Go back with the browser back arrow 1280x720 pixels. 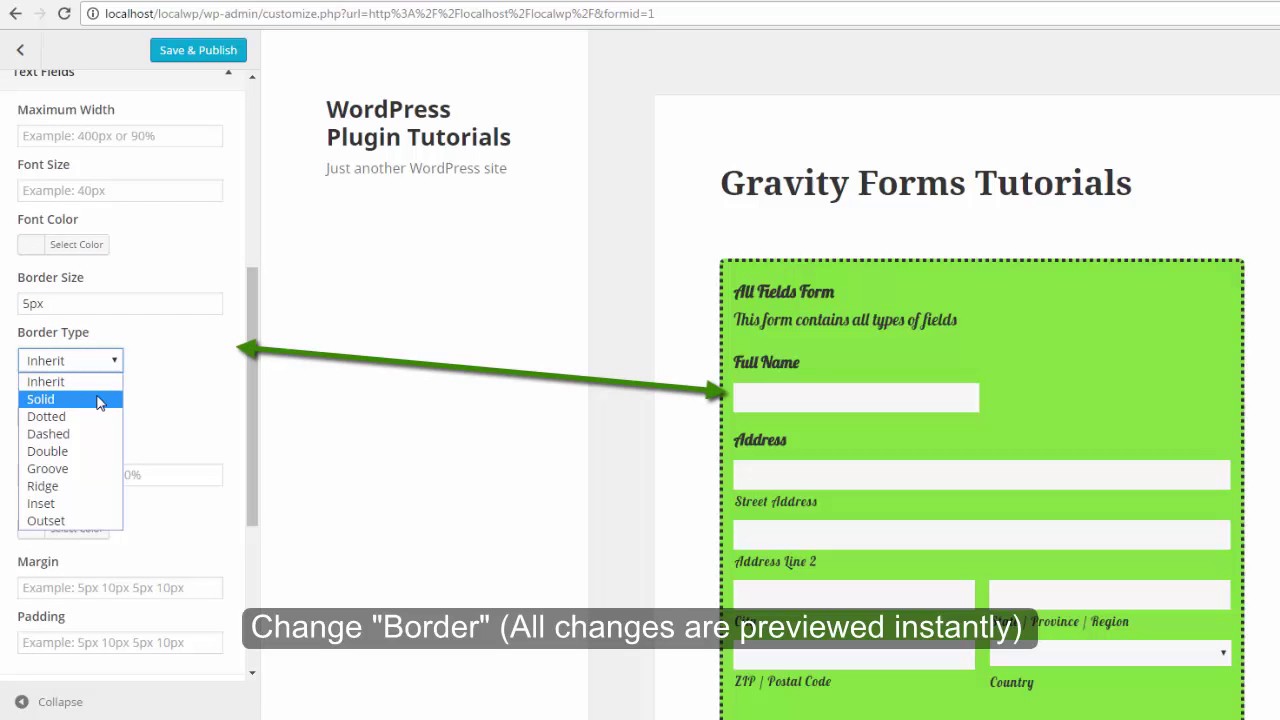coord(15,14)
